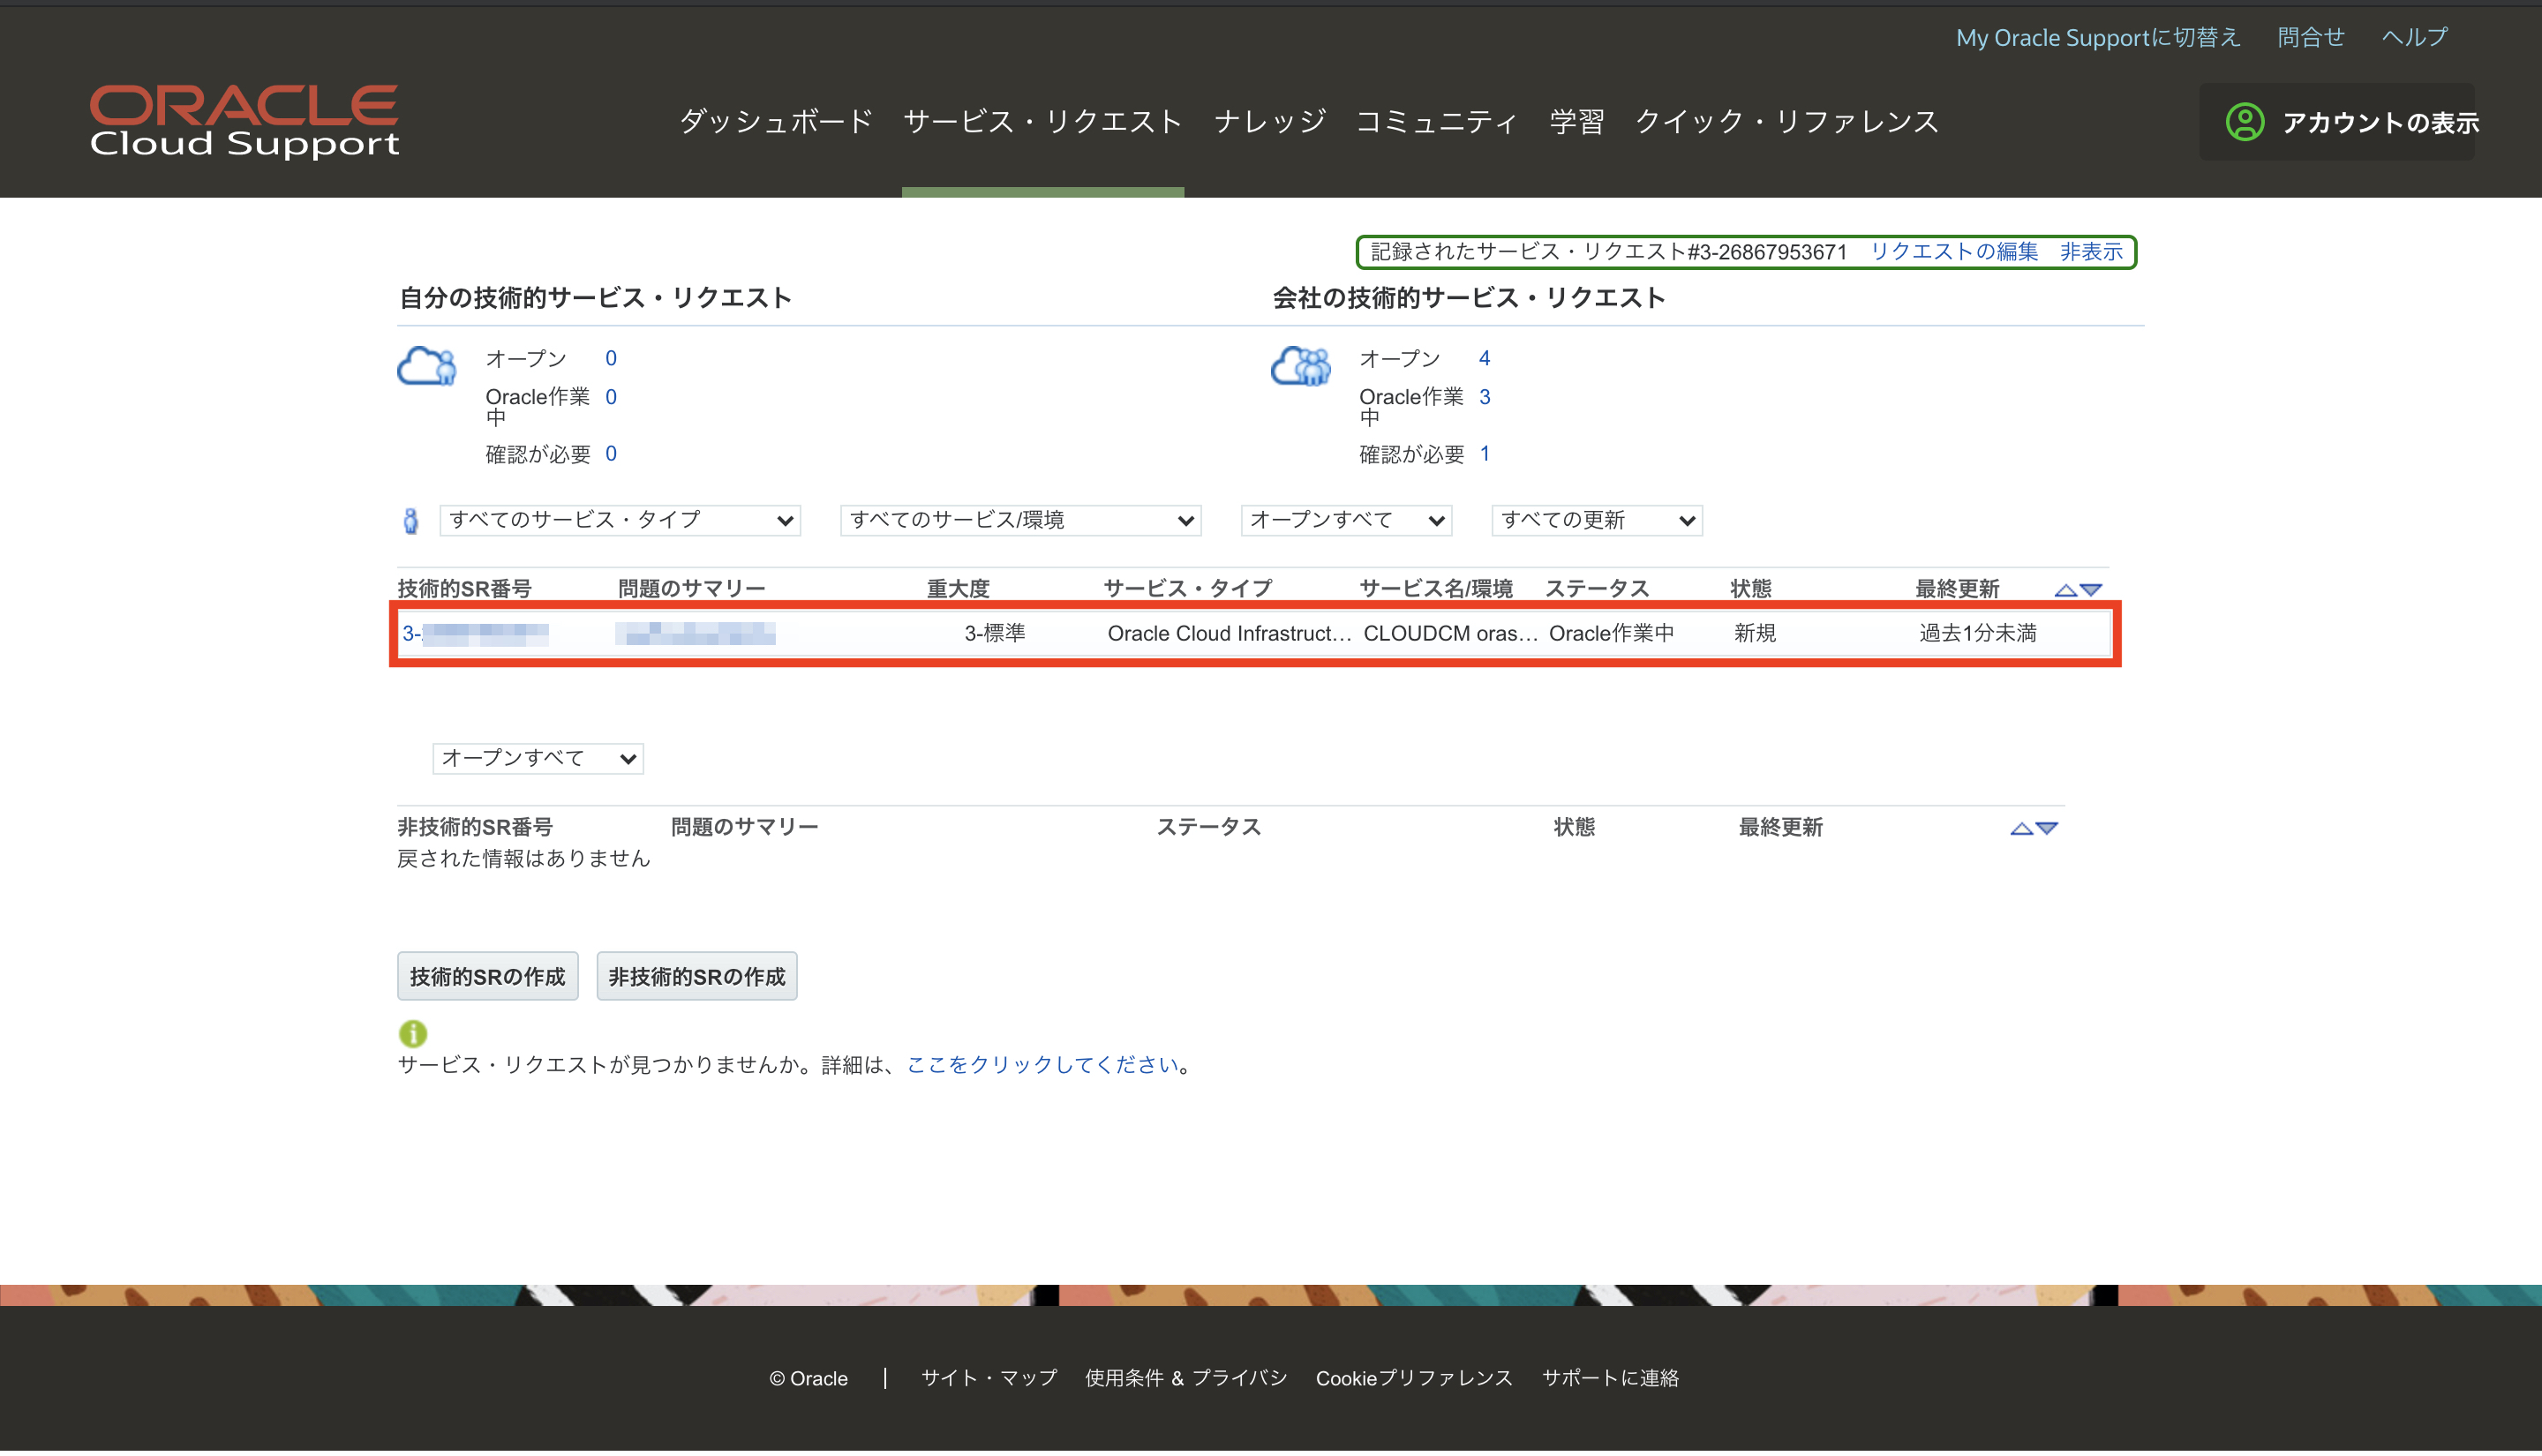Toggle ascending sort on the non-technical SR table
The width and height of the screenshot is (2542, 1456).
(2020, 827)
